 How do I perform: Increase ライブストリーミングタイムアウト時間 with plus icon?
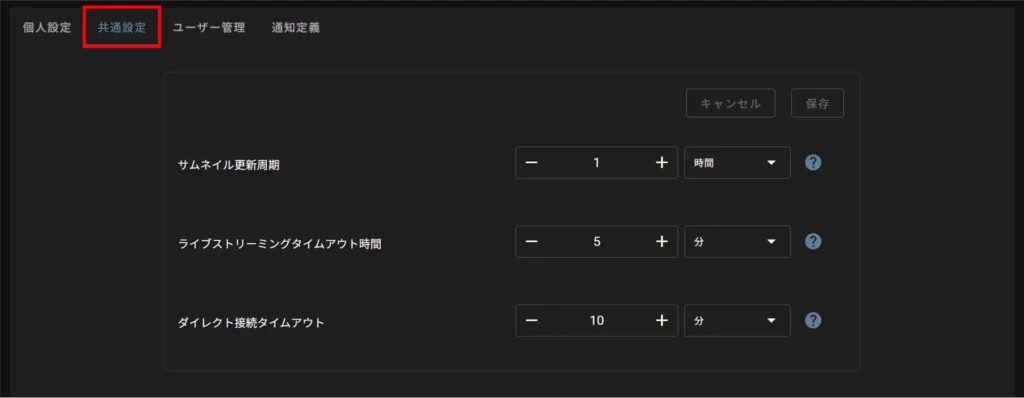click(x=662, y=242)
